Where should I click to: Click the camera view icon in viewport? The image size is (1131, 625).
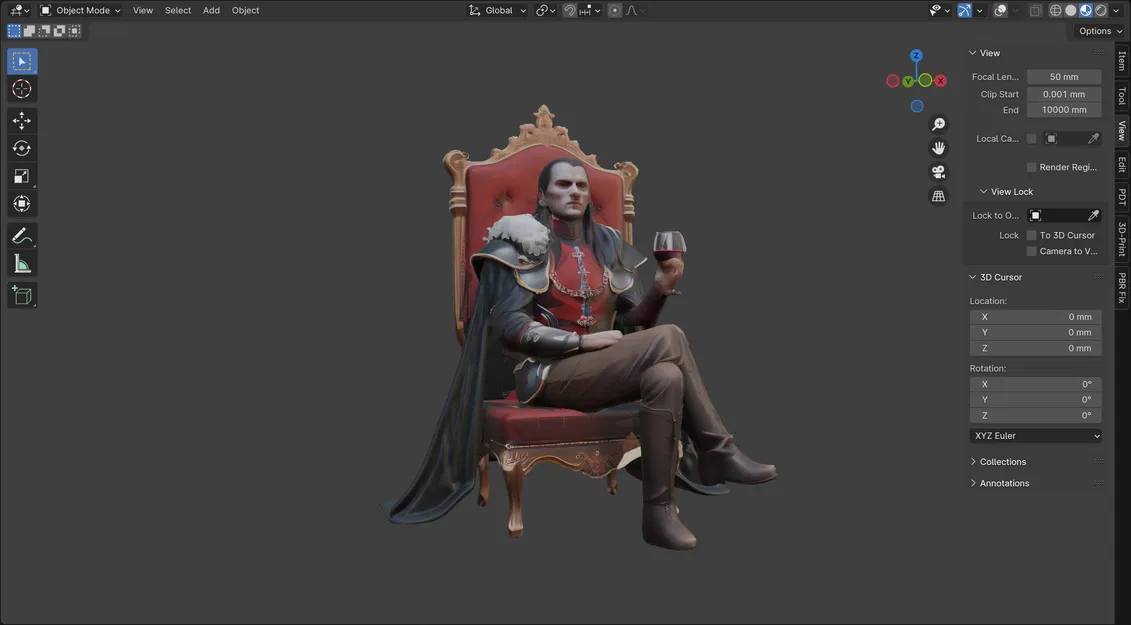[938, 171]
